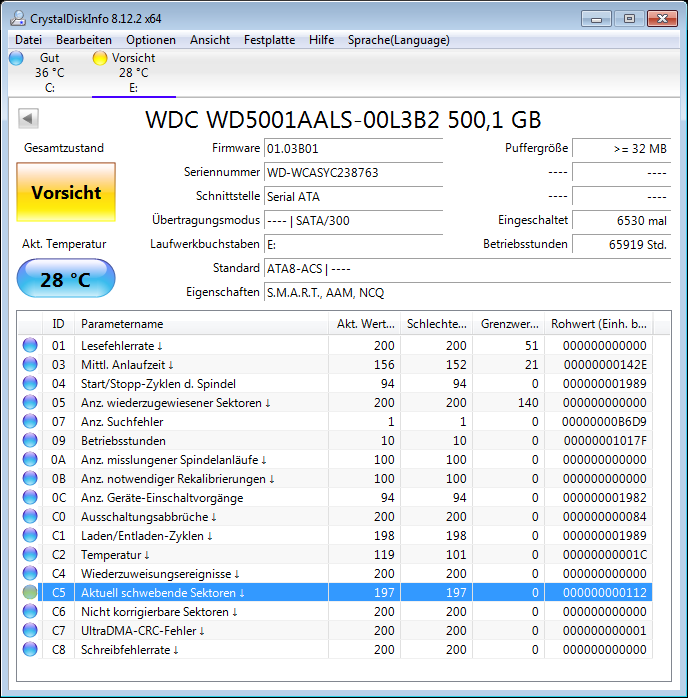
Task: Click the Schnittstelle field Serial ATA
Action: (x=354, y=197)
